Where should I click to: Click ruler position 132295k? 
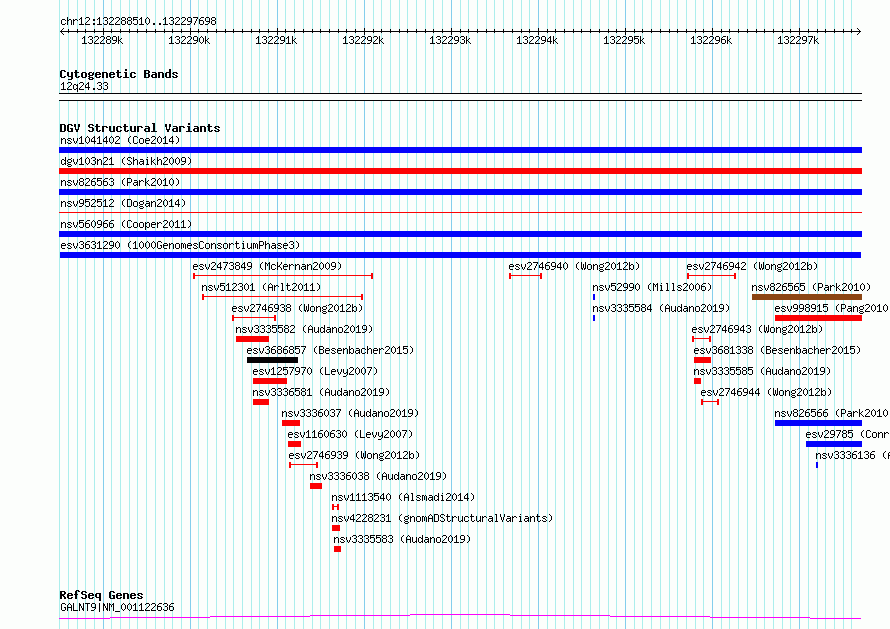[x=624, y=41]
